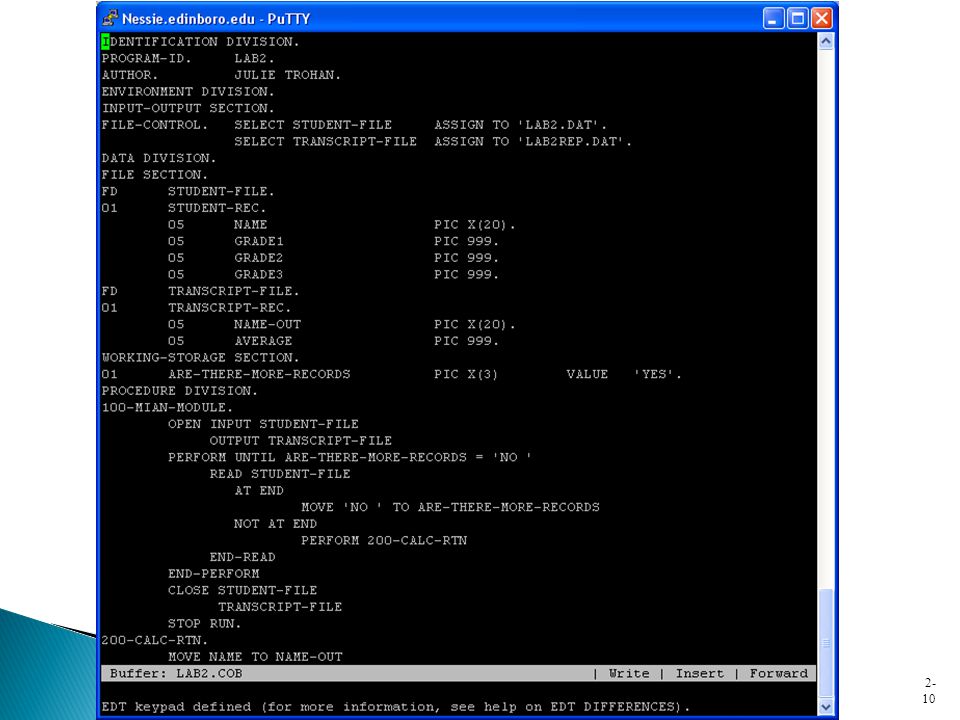This screenshot has width=960, height=720.
Task: Minimize the PuTTY window
Action: (x=773, y=18)
